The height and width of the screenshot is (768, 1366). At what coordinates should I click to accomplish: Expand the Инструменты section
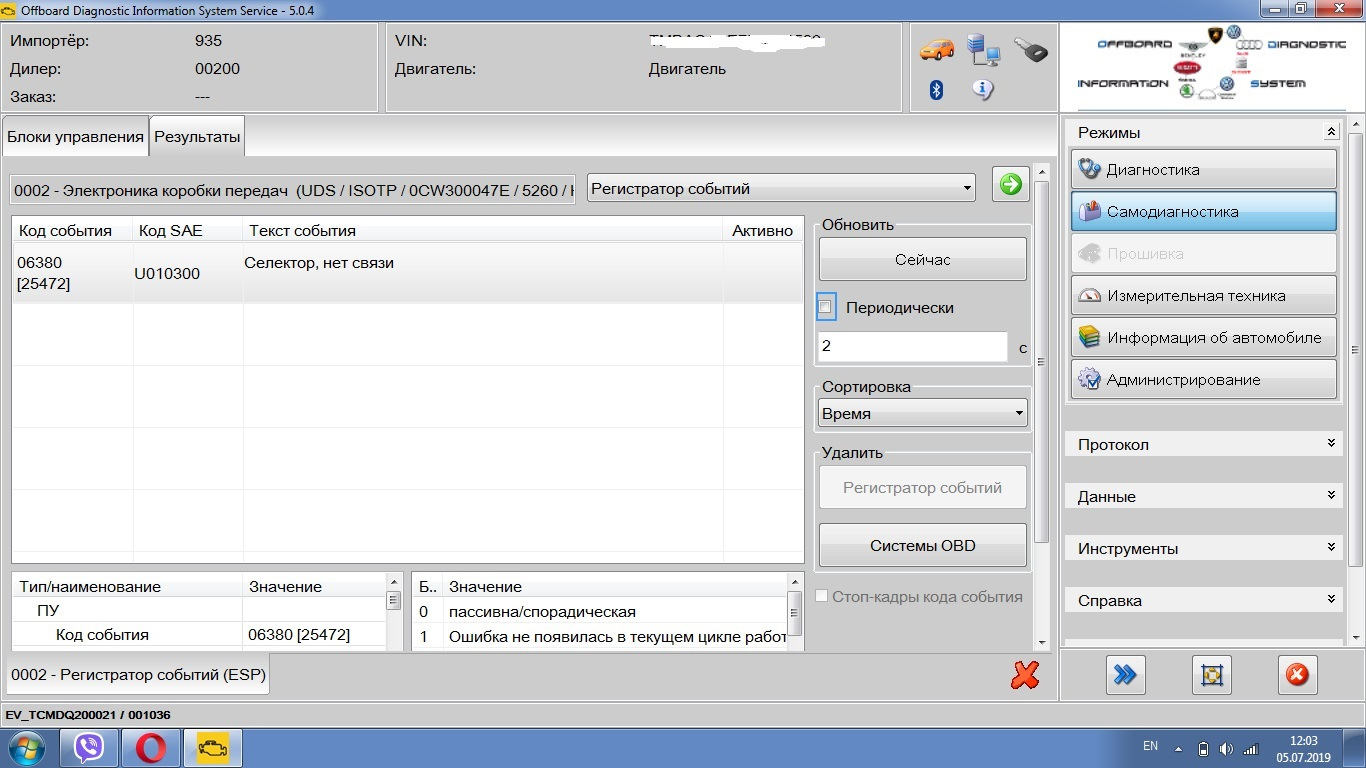tap(1207, 548)
